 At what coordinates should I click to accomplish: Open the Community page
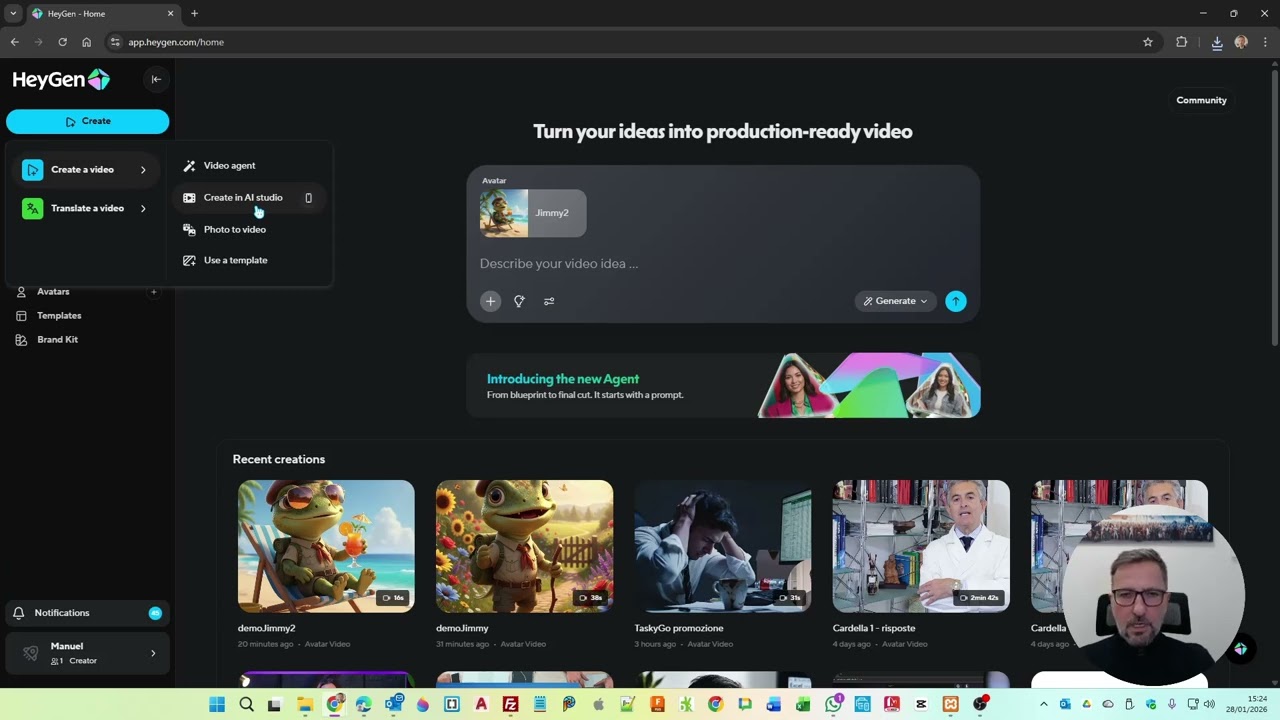[1201, 100]
